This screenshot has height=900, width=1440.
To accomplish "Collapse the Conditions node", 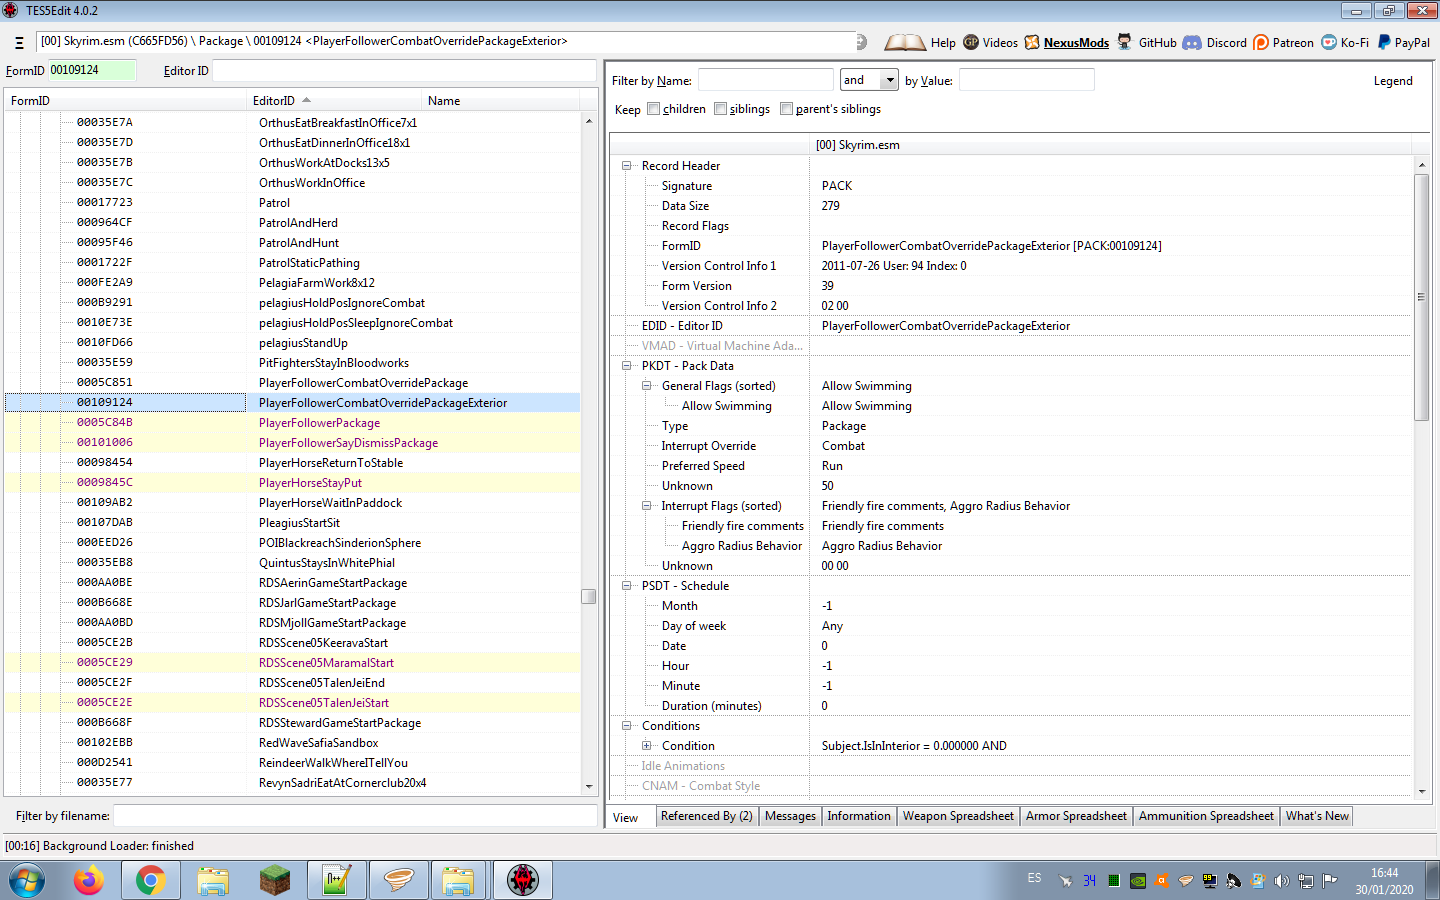I will tap(627, 726).
